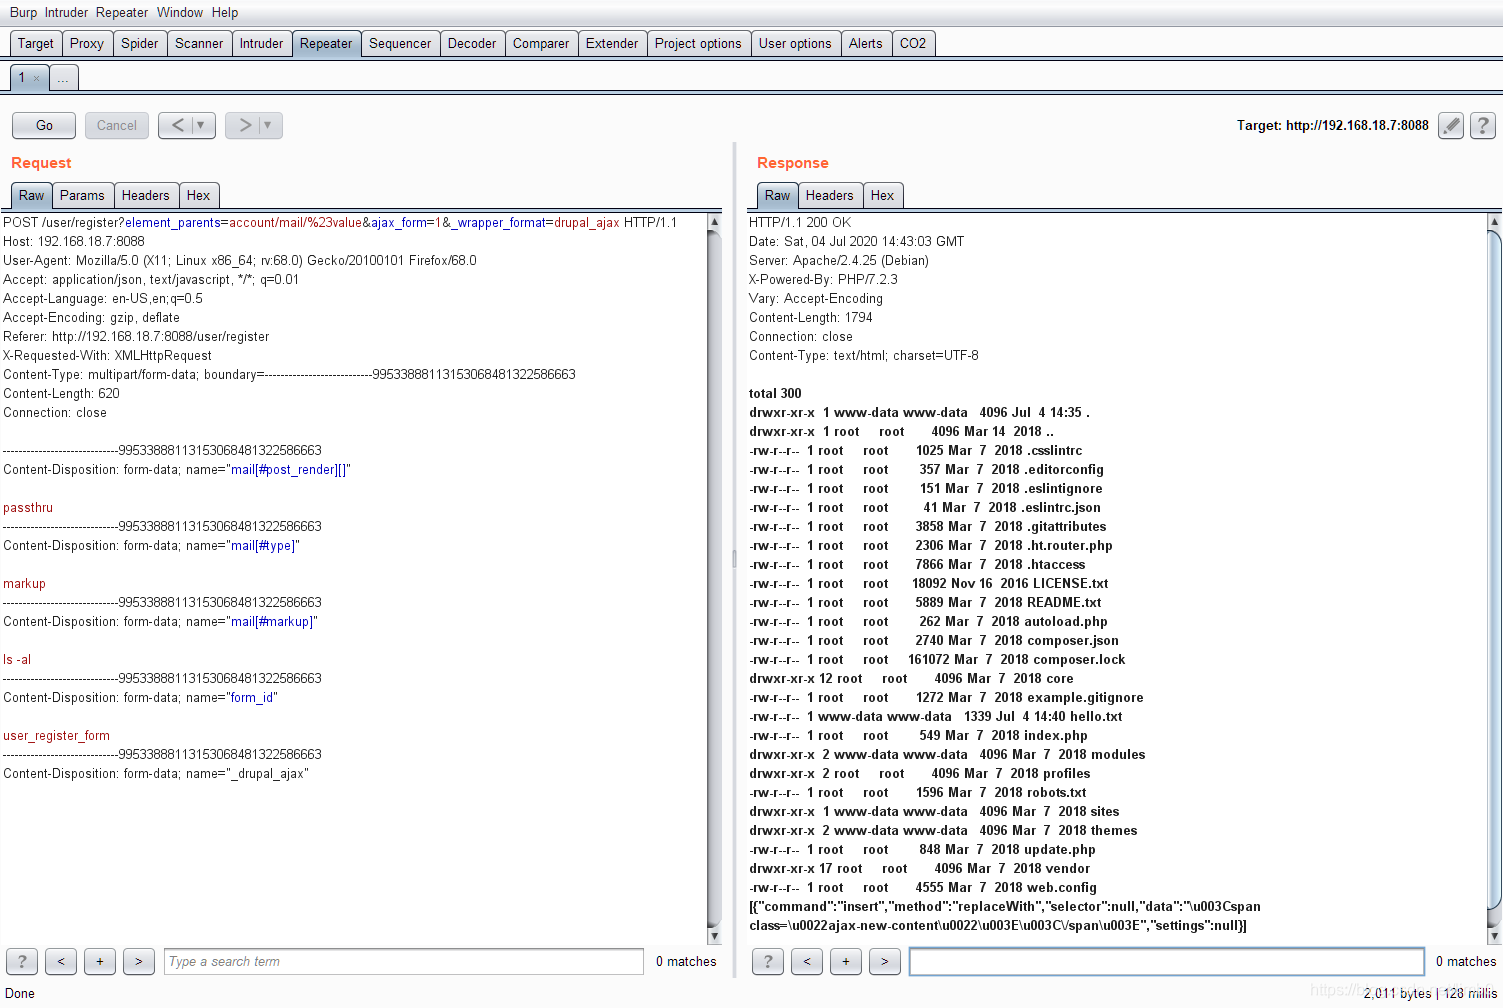Go to next request history arrow
Screen dimensions: 1503x1008
245,125
